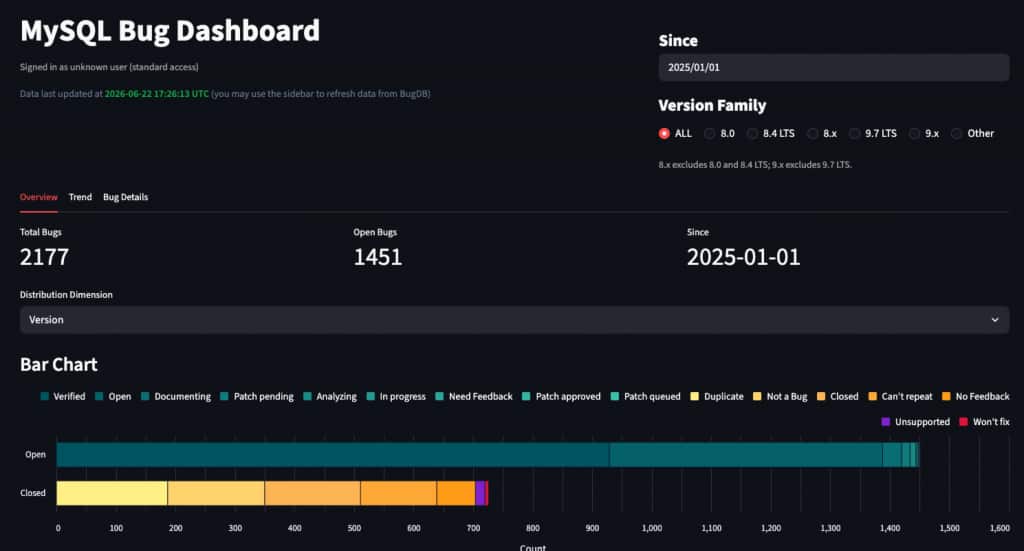Toggle Duplicate legend entry
The width and height of the screenshot is (1024, 551).
(x=716, y=396)
